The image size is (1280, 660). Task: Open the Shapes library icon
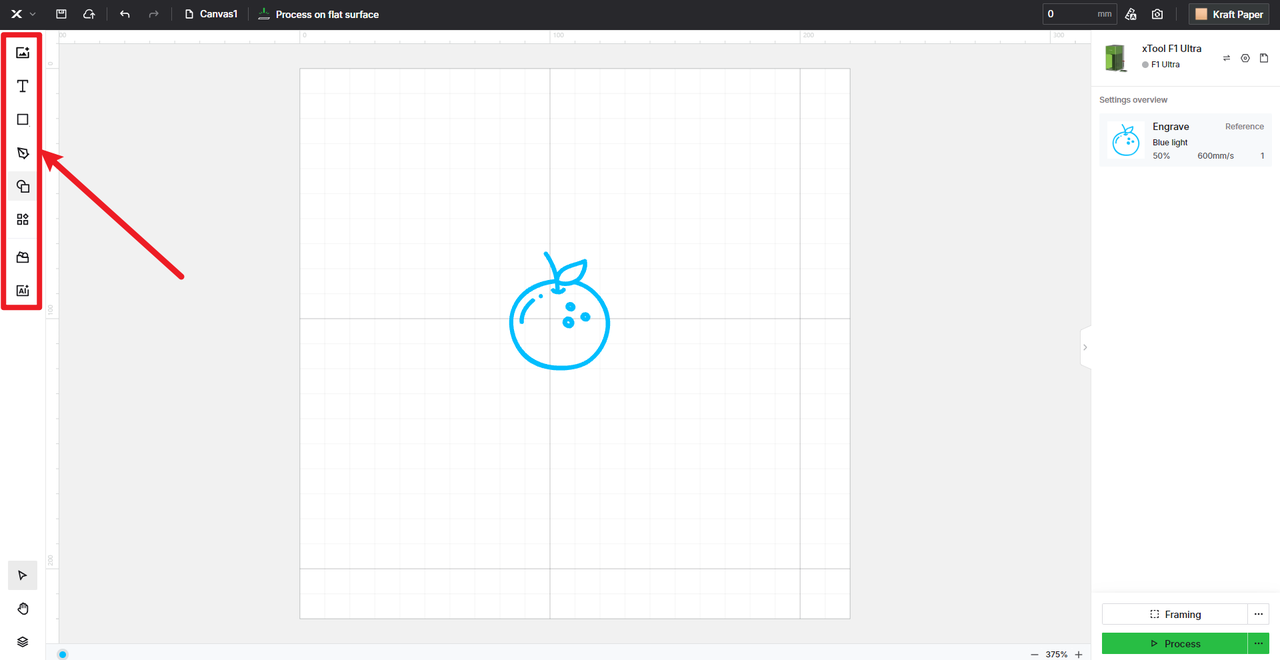(x=23, y=187)
